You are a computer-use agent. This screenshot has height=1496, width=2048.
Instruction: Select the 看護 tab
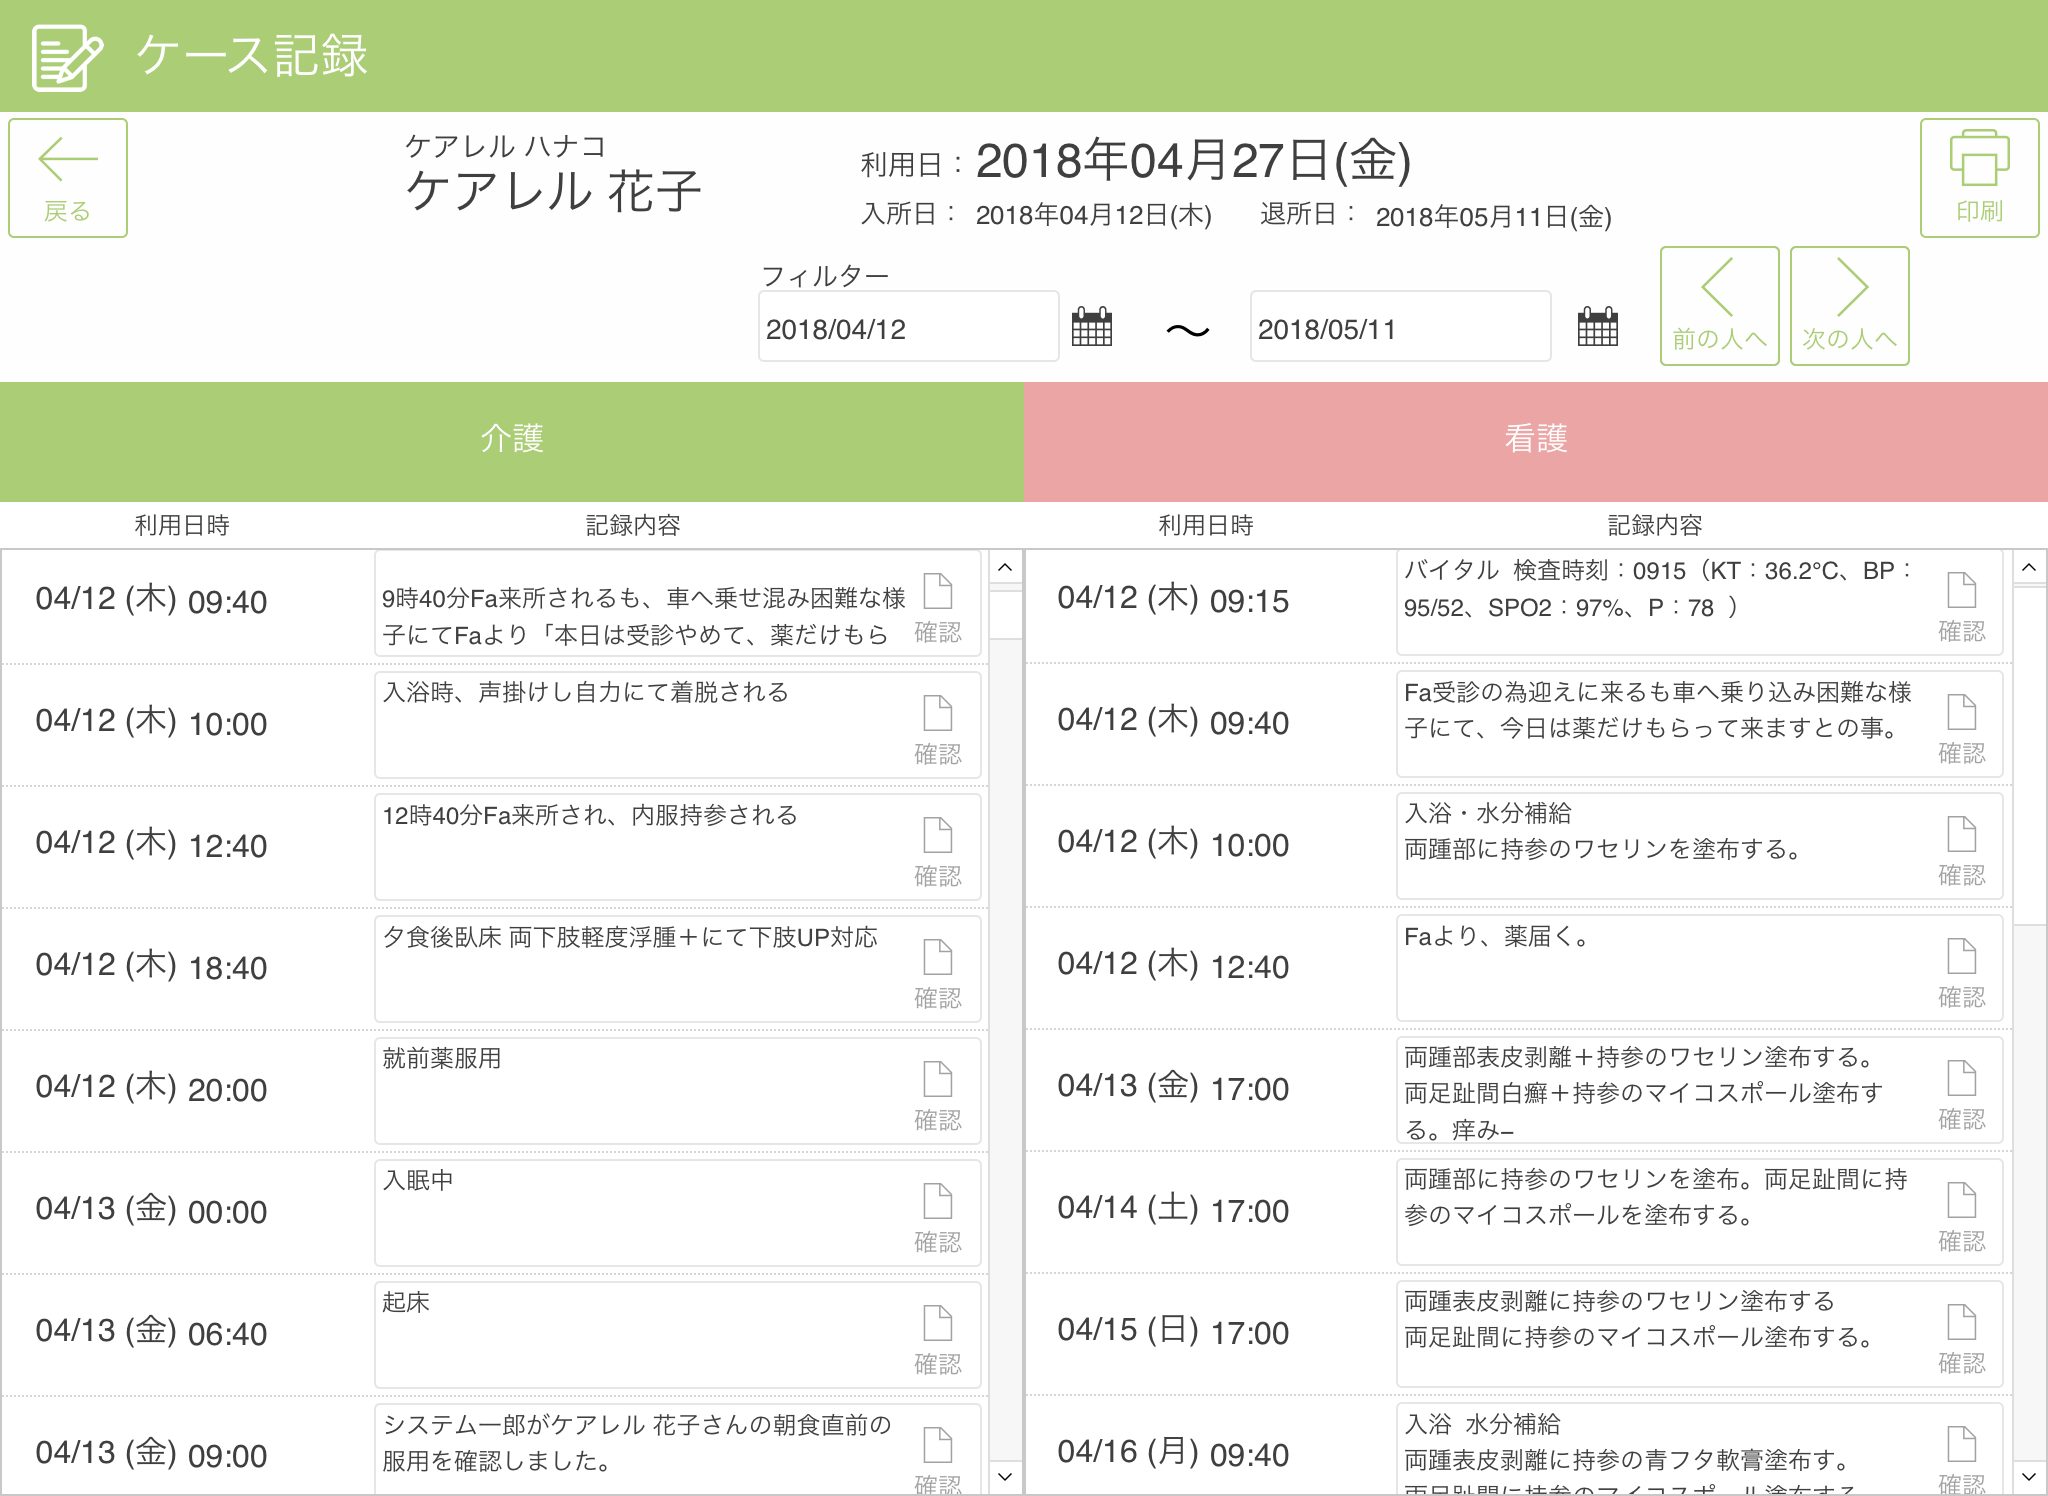click(1536, 440)
